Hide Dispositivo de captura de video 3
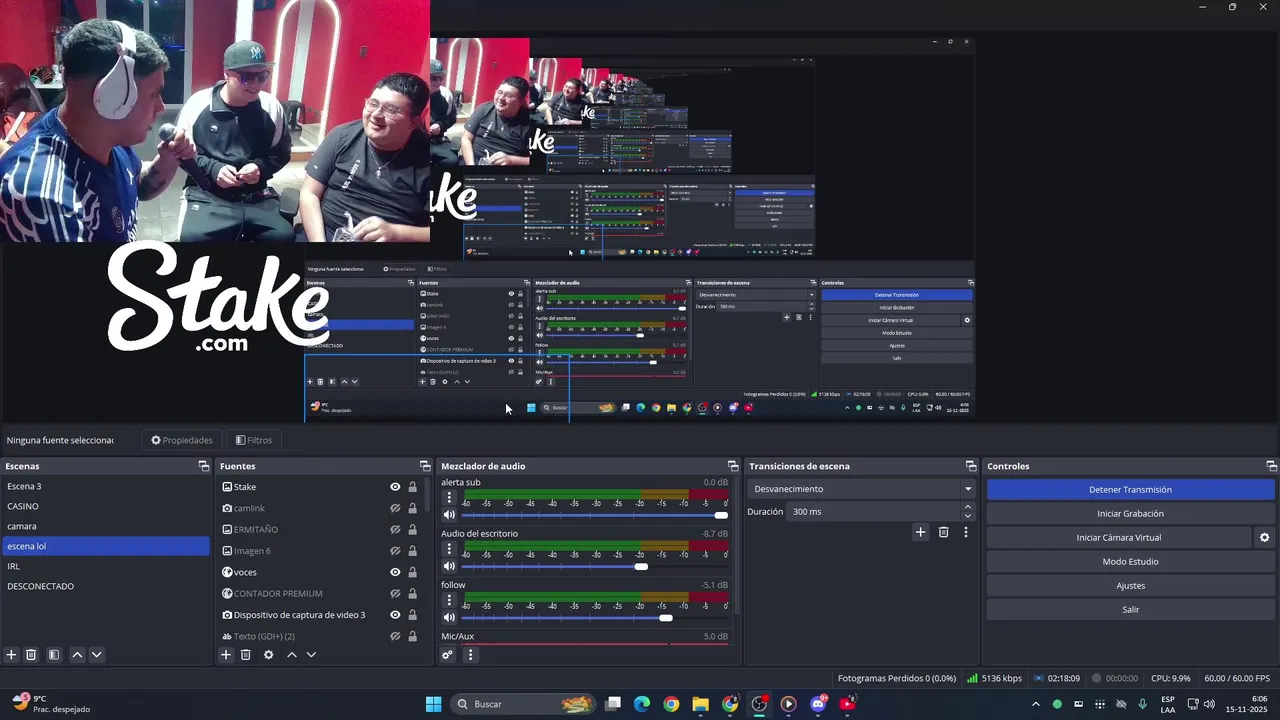Screen dimensions: 1280x720 395,615
